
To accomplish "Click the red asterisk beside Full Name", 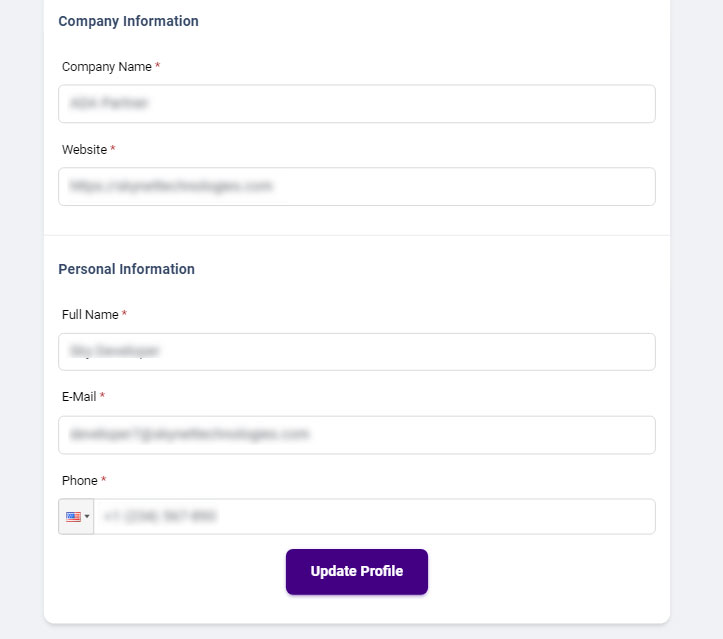I will pyautogui.click(x=125, y=314).
